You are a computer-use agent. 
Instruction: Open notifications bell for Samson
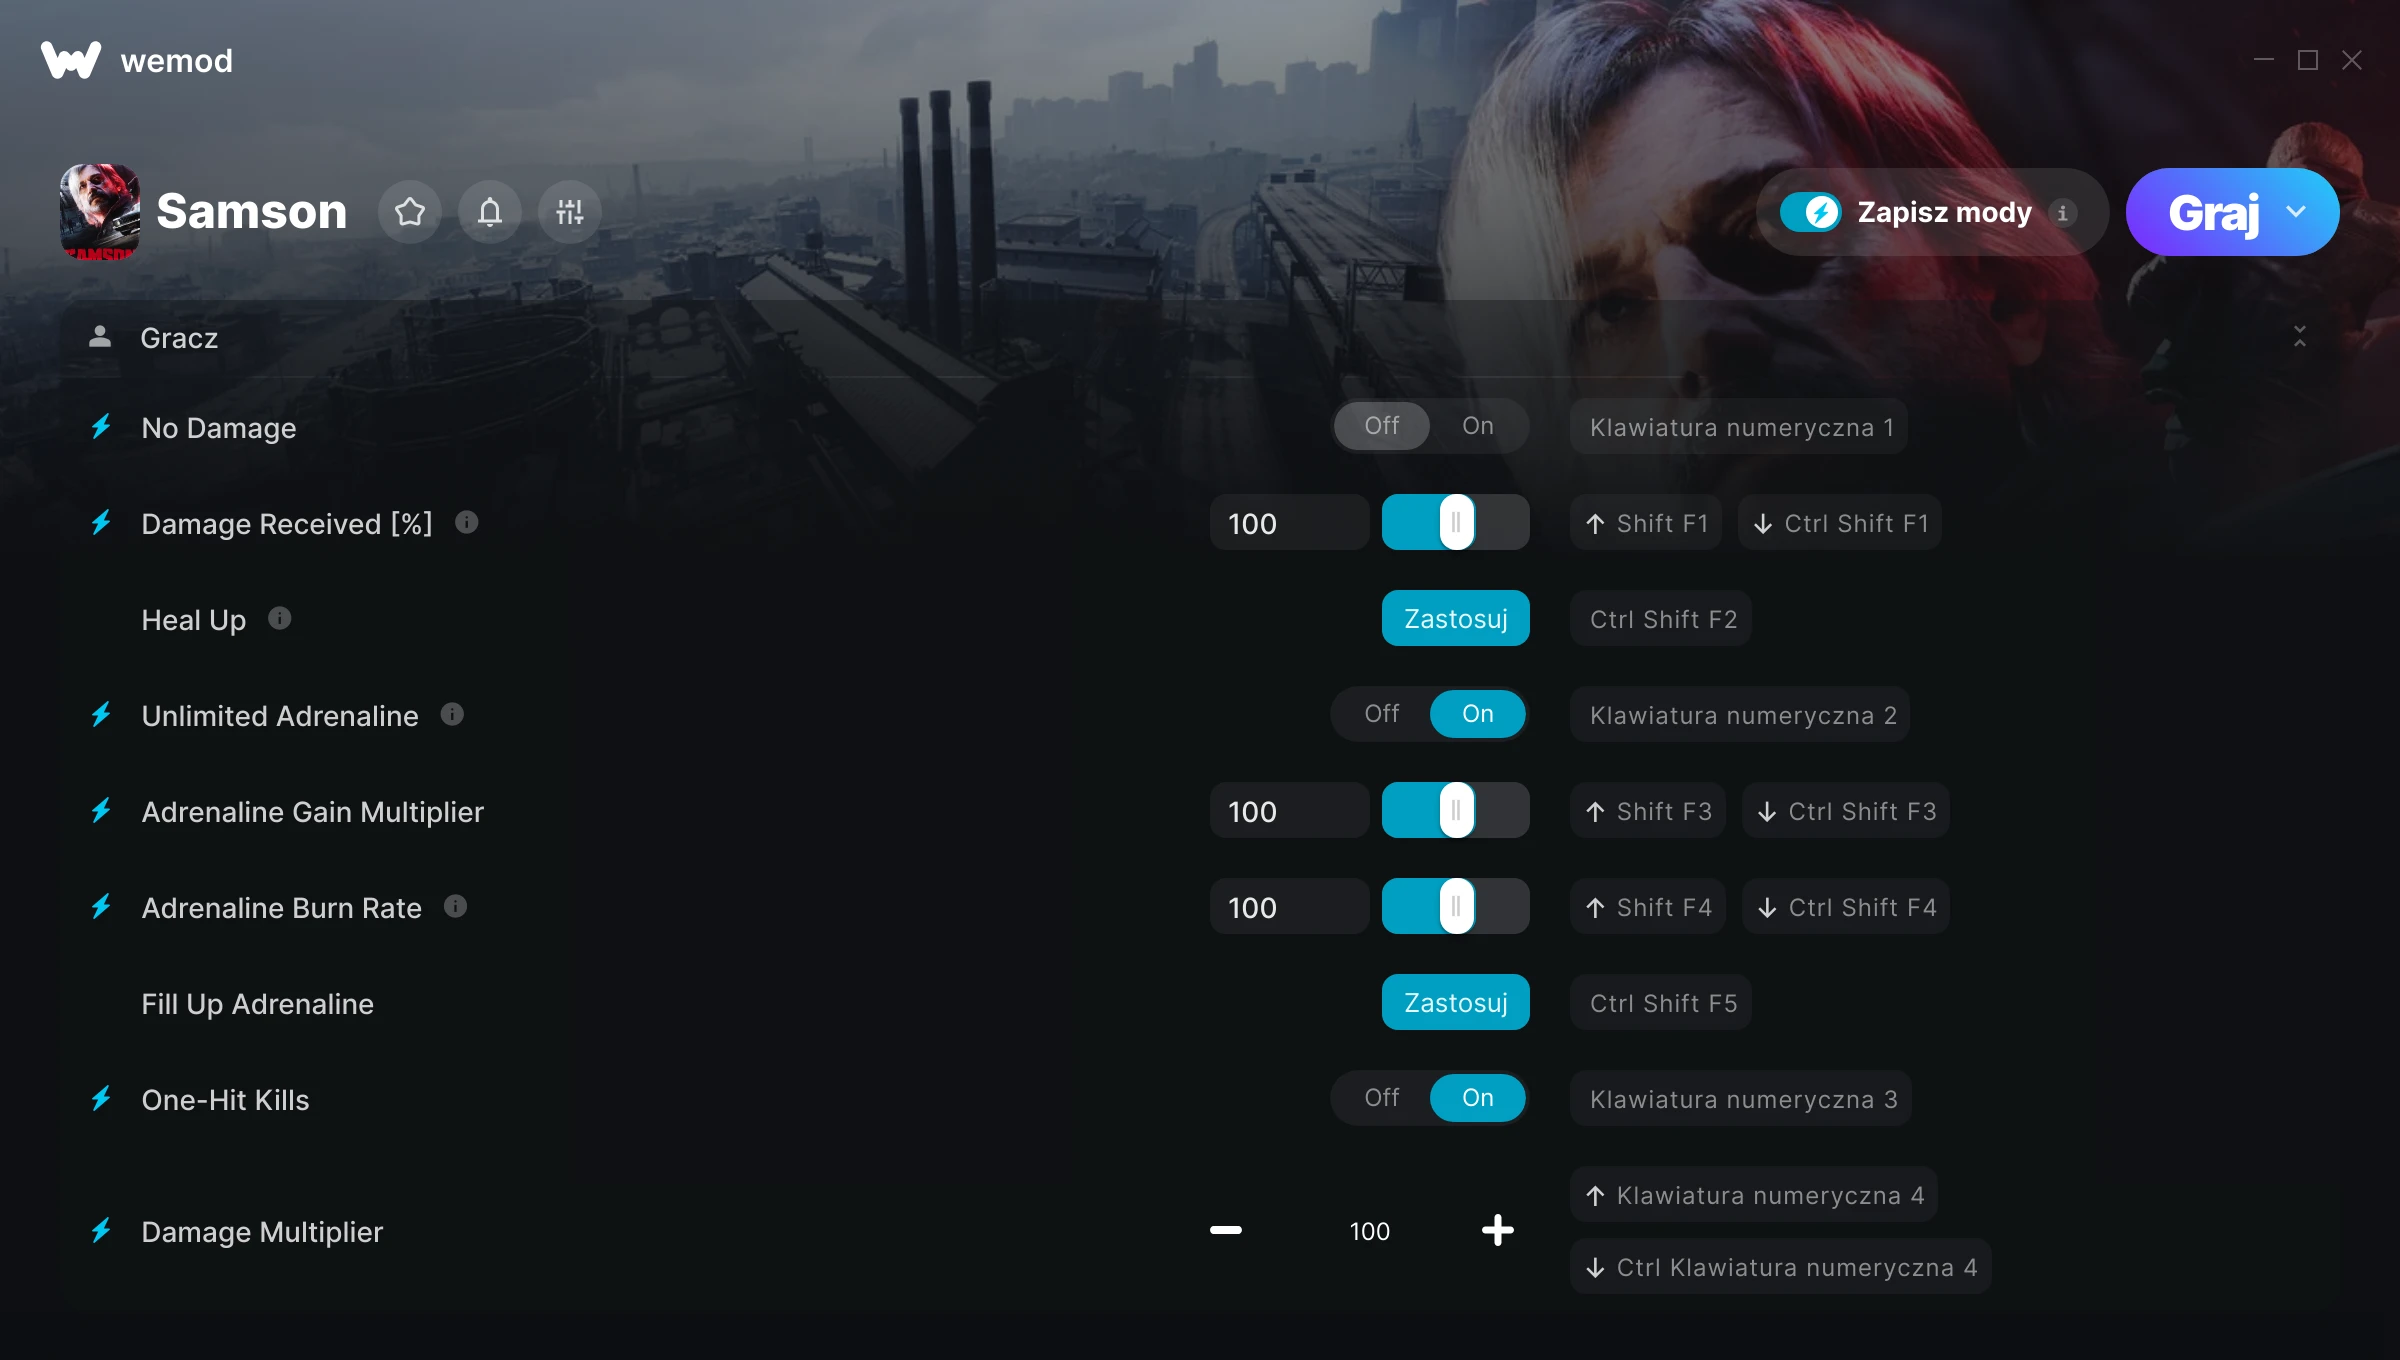(490, 212)
